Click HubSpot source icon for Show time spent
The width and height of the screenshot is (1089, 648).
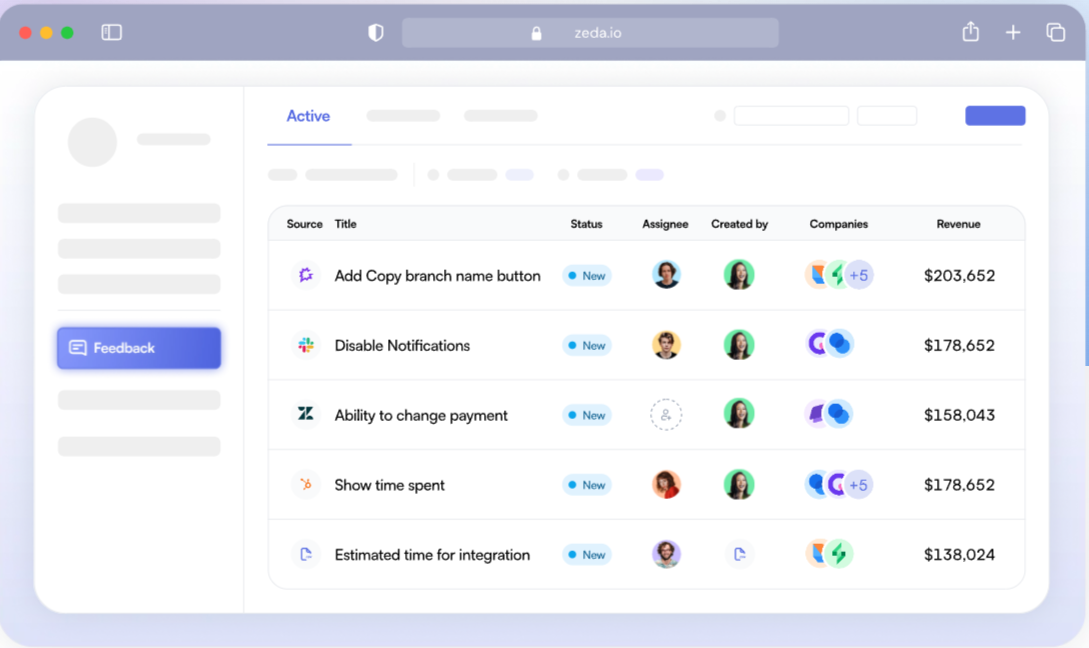pos(306,485)
